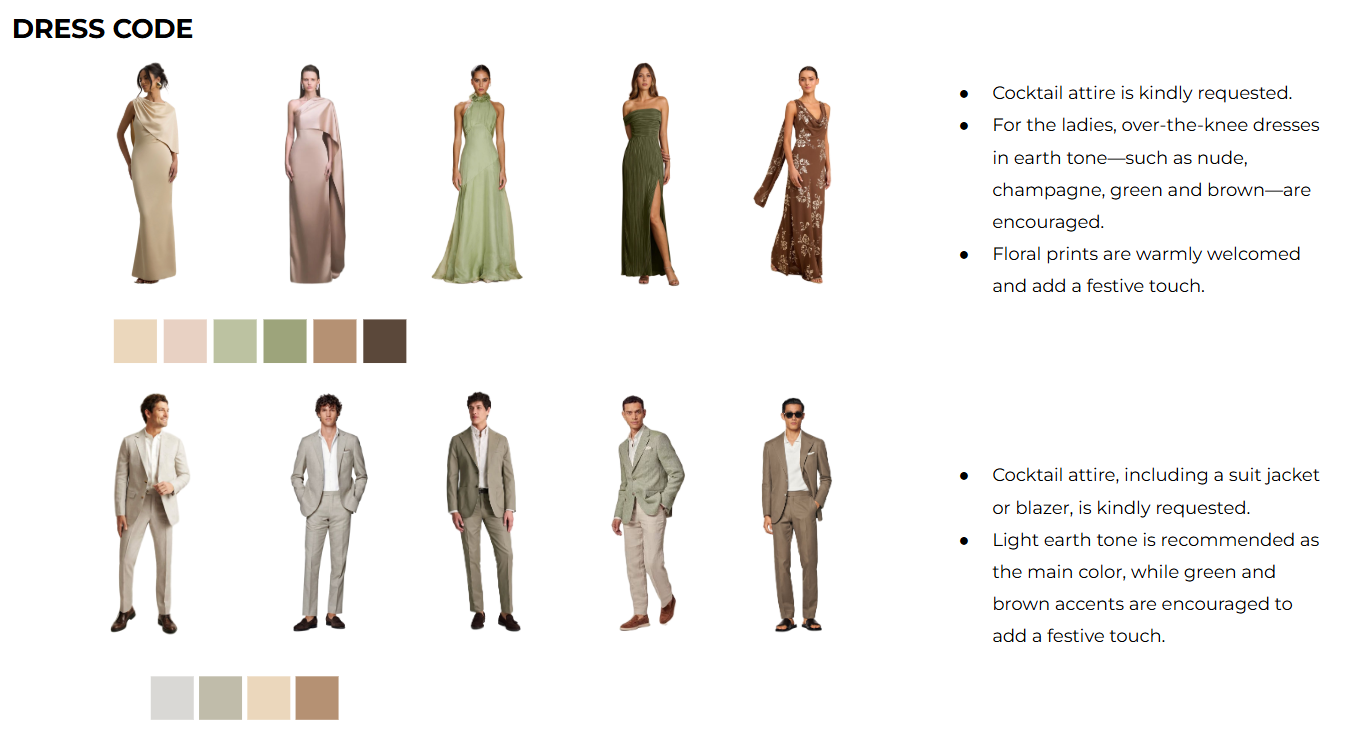Click the gray-green swatch in men's palette
1363x744 pixels.
pos(220,698)
